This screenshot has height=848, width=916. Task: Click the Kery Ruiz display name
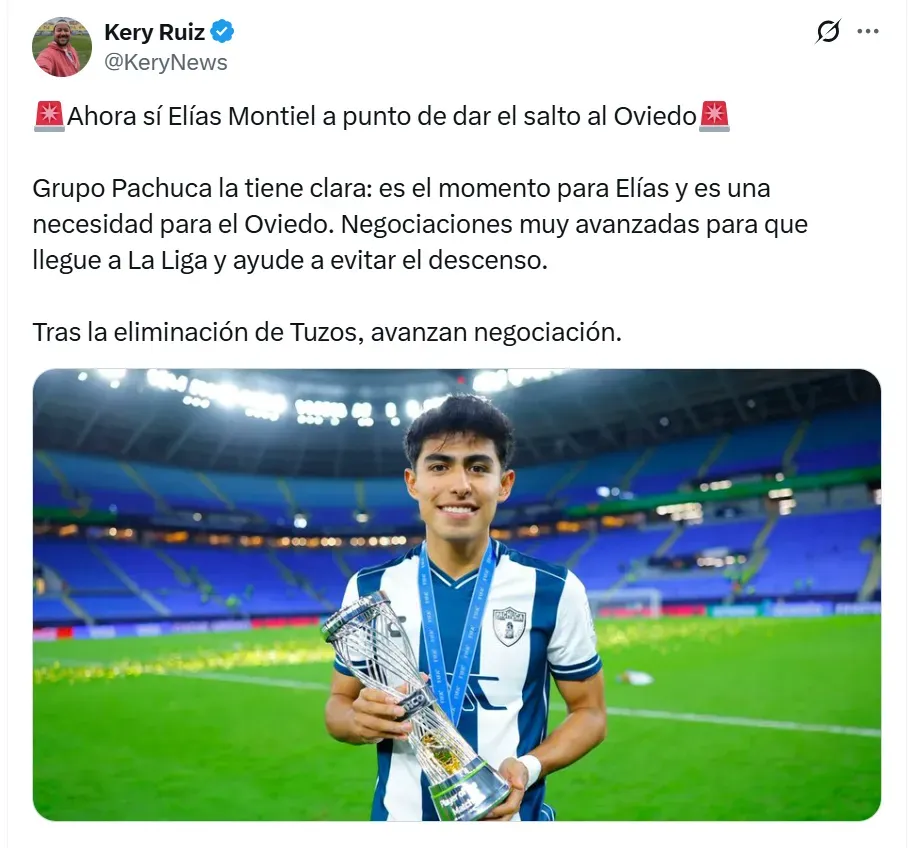154,32
